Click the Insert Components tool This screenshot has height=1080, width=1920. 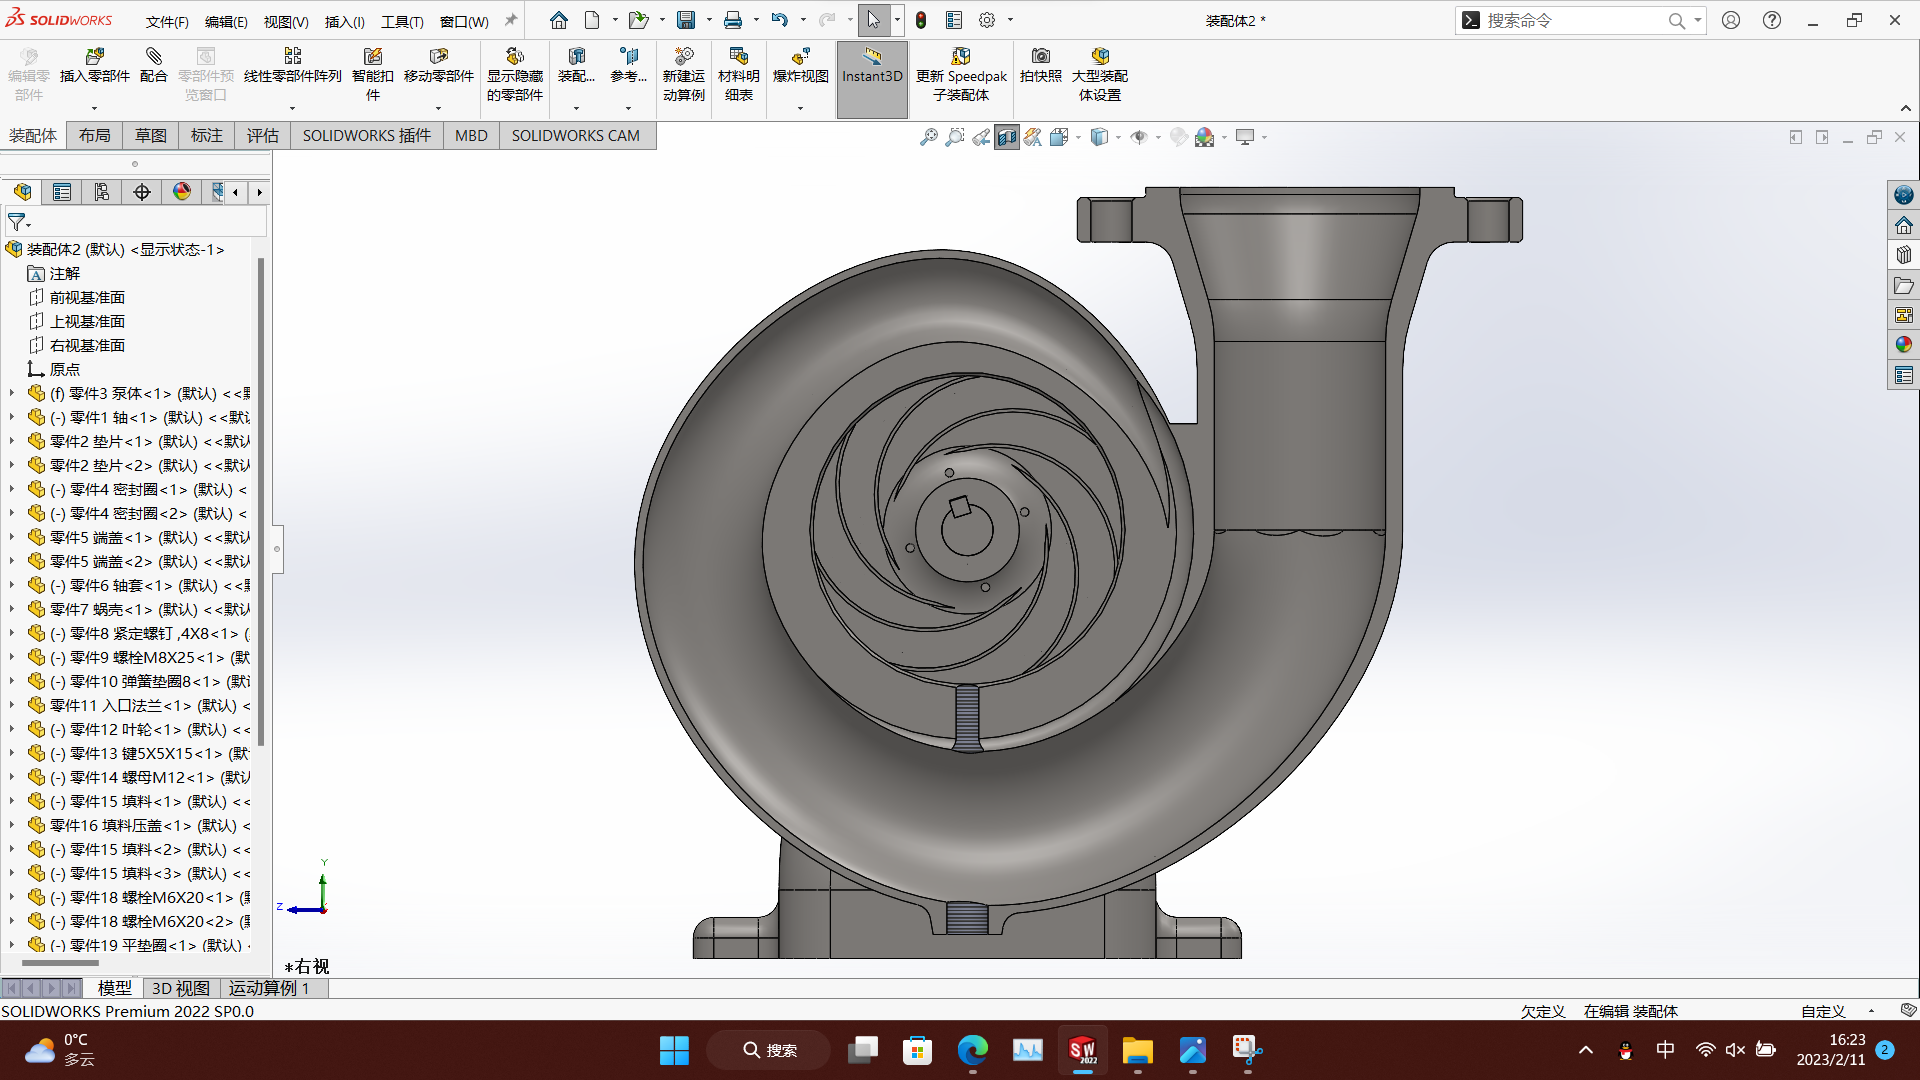coord(95,66)
